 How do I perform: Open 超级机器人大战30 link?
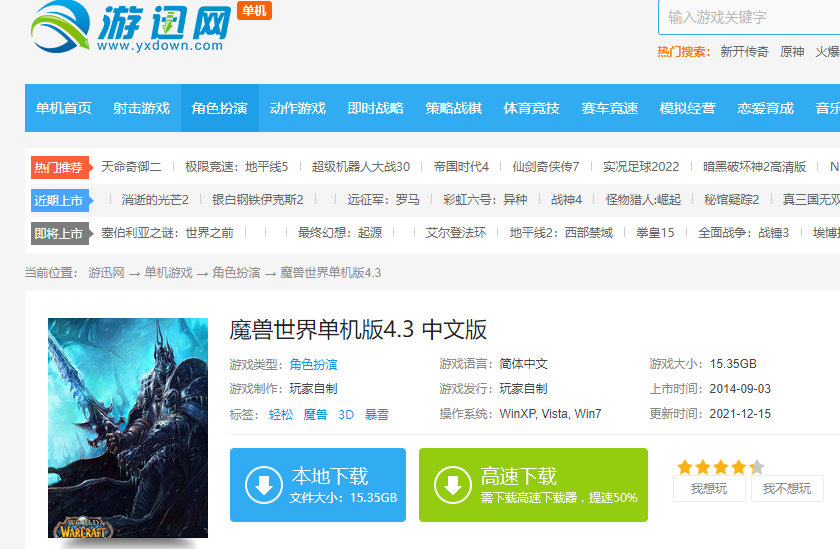[x=361, y=167]
